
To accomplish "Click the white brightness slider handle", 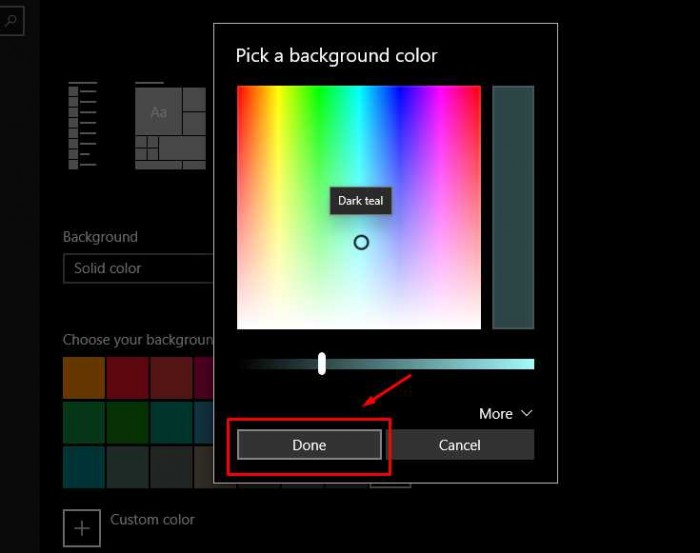I will click(322, 364).
